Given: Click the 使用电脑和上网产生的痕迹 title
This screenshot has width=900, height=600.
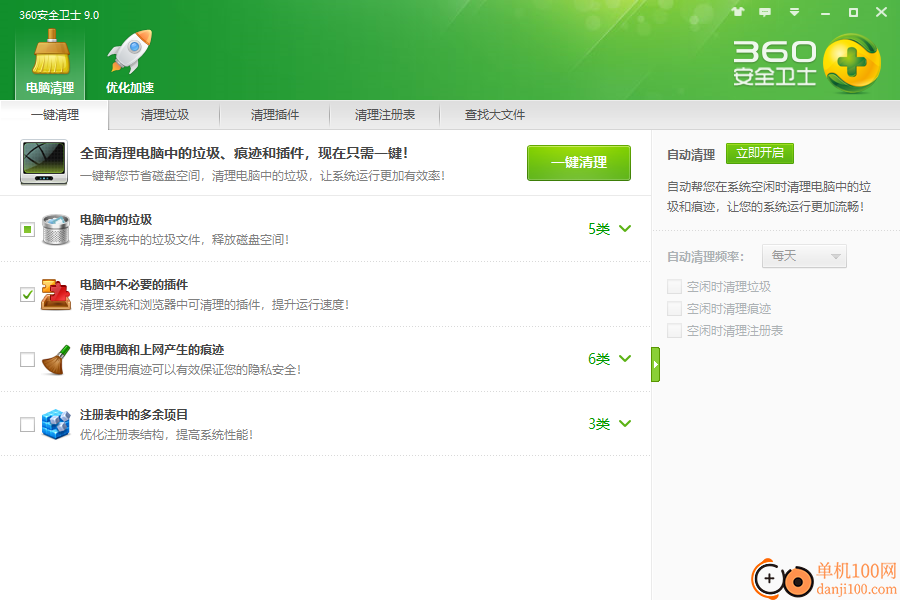Looking at the screenshot, I should click(x=152, y=350).
